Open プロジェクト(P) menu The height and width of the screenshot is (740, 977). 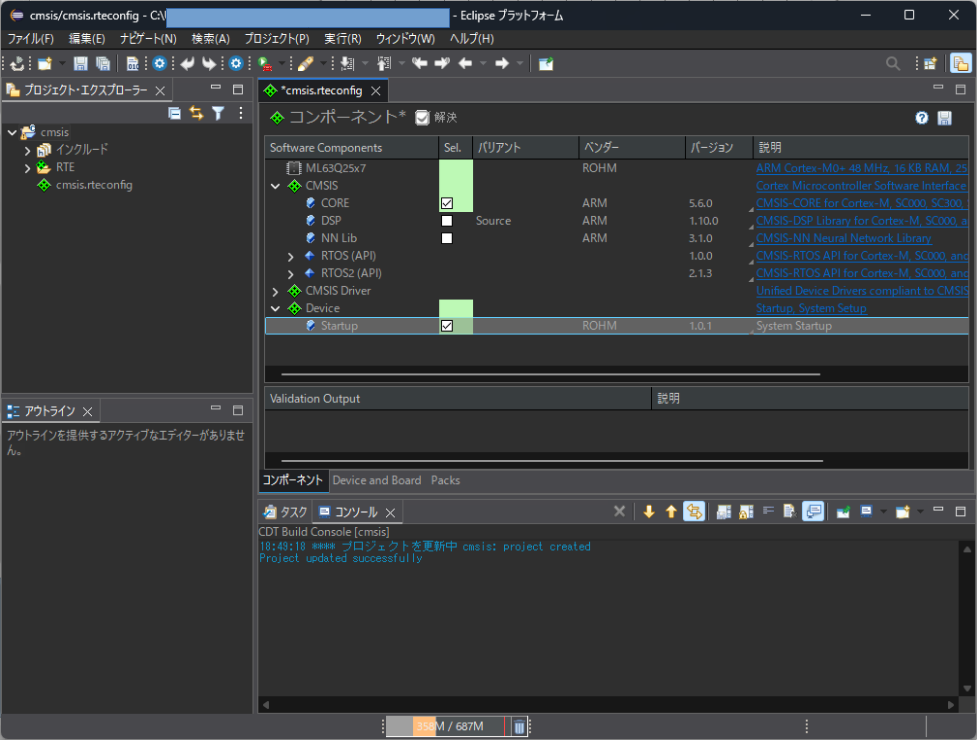click(277, 39)
